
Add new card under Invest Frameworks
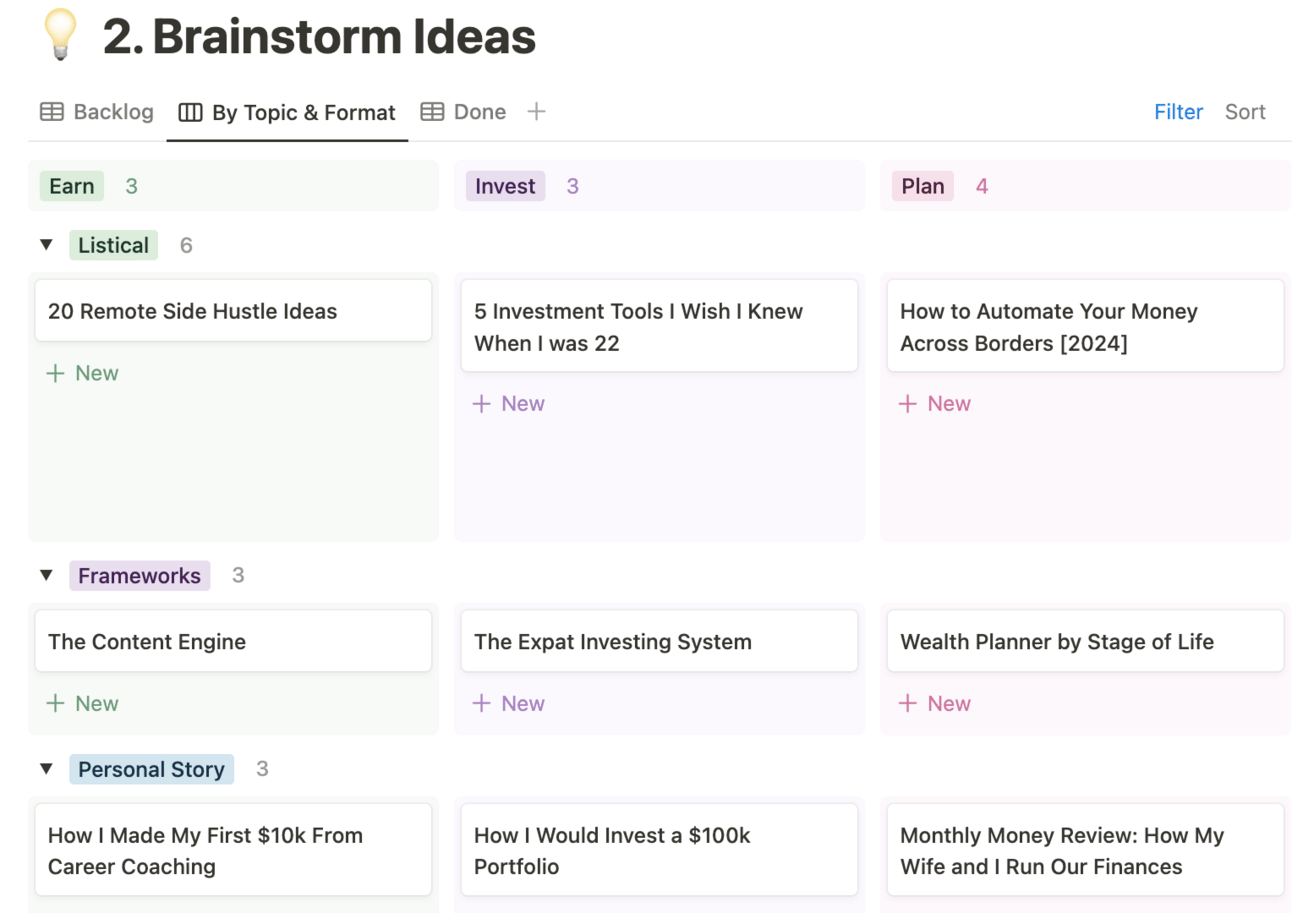pos(509,703)
